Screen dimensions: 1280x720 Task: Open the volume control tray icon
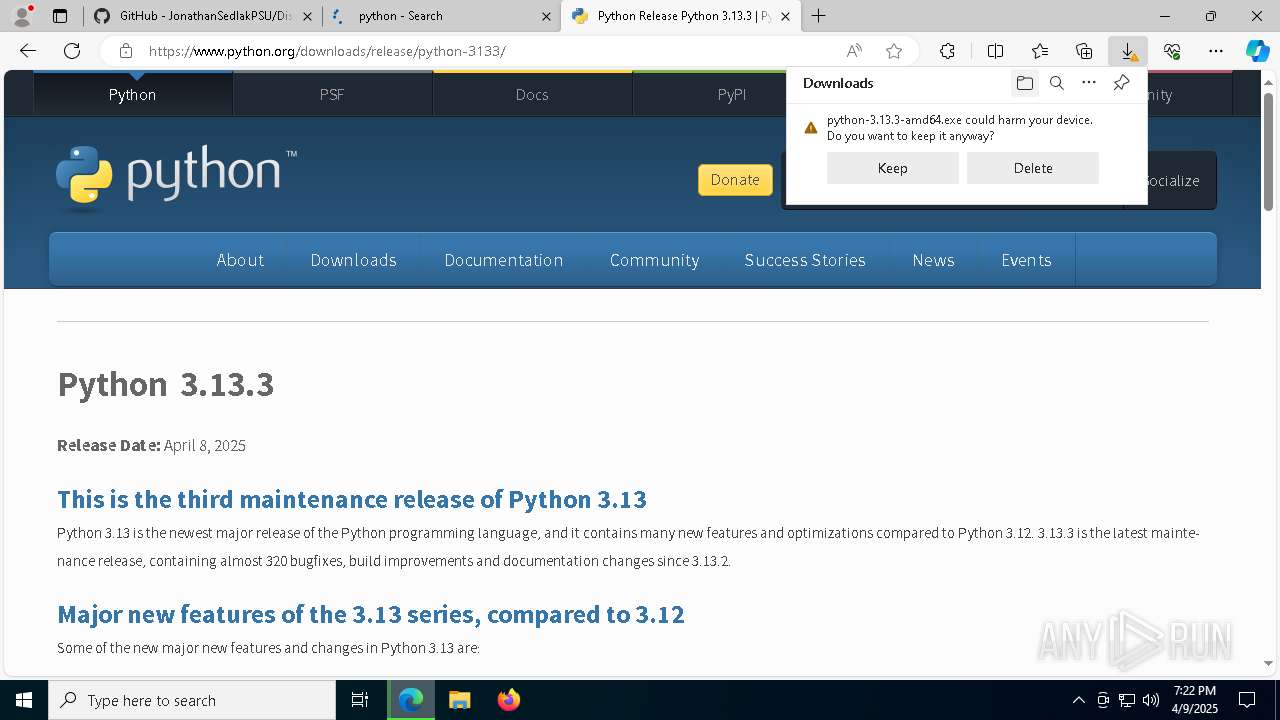pyautogui.click(x=1151, y=700)
